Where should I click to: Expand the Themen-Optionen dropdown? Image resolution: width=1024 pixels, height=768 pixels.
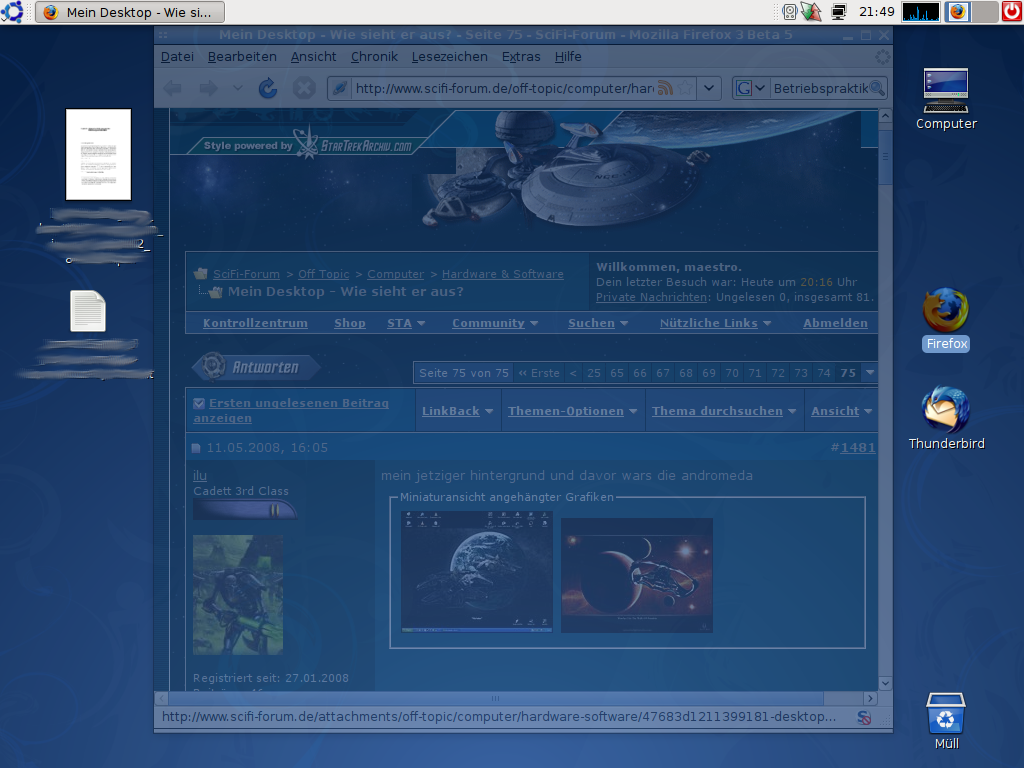[x=572, y=411]
